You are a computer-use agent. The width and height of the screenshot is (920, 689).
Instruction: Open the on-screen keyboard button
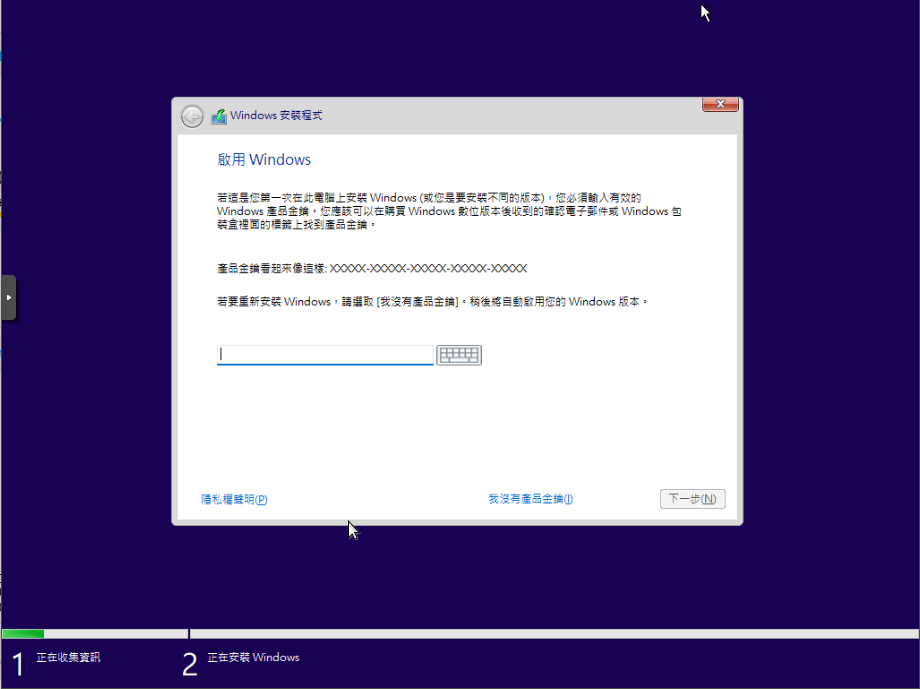coord(459,355)
